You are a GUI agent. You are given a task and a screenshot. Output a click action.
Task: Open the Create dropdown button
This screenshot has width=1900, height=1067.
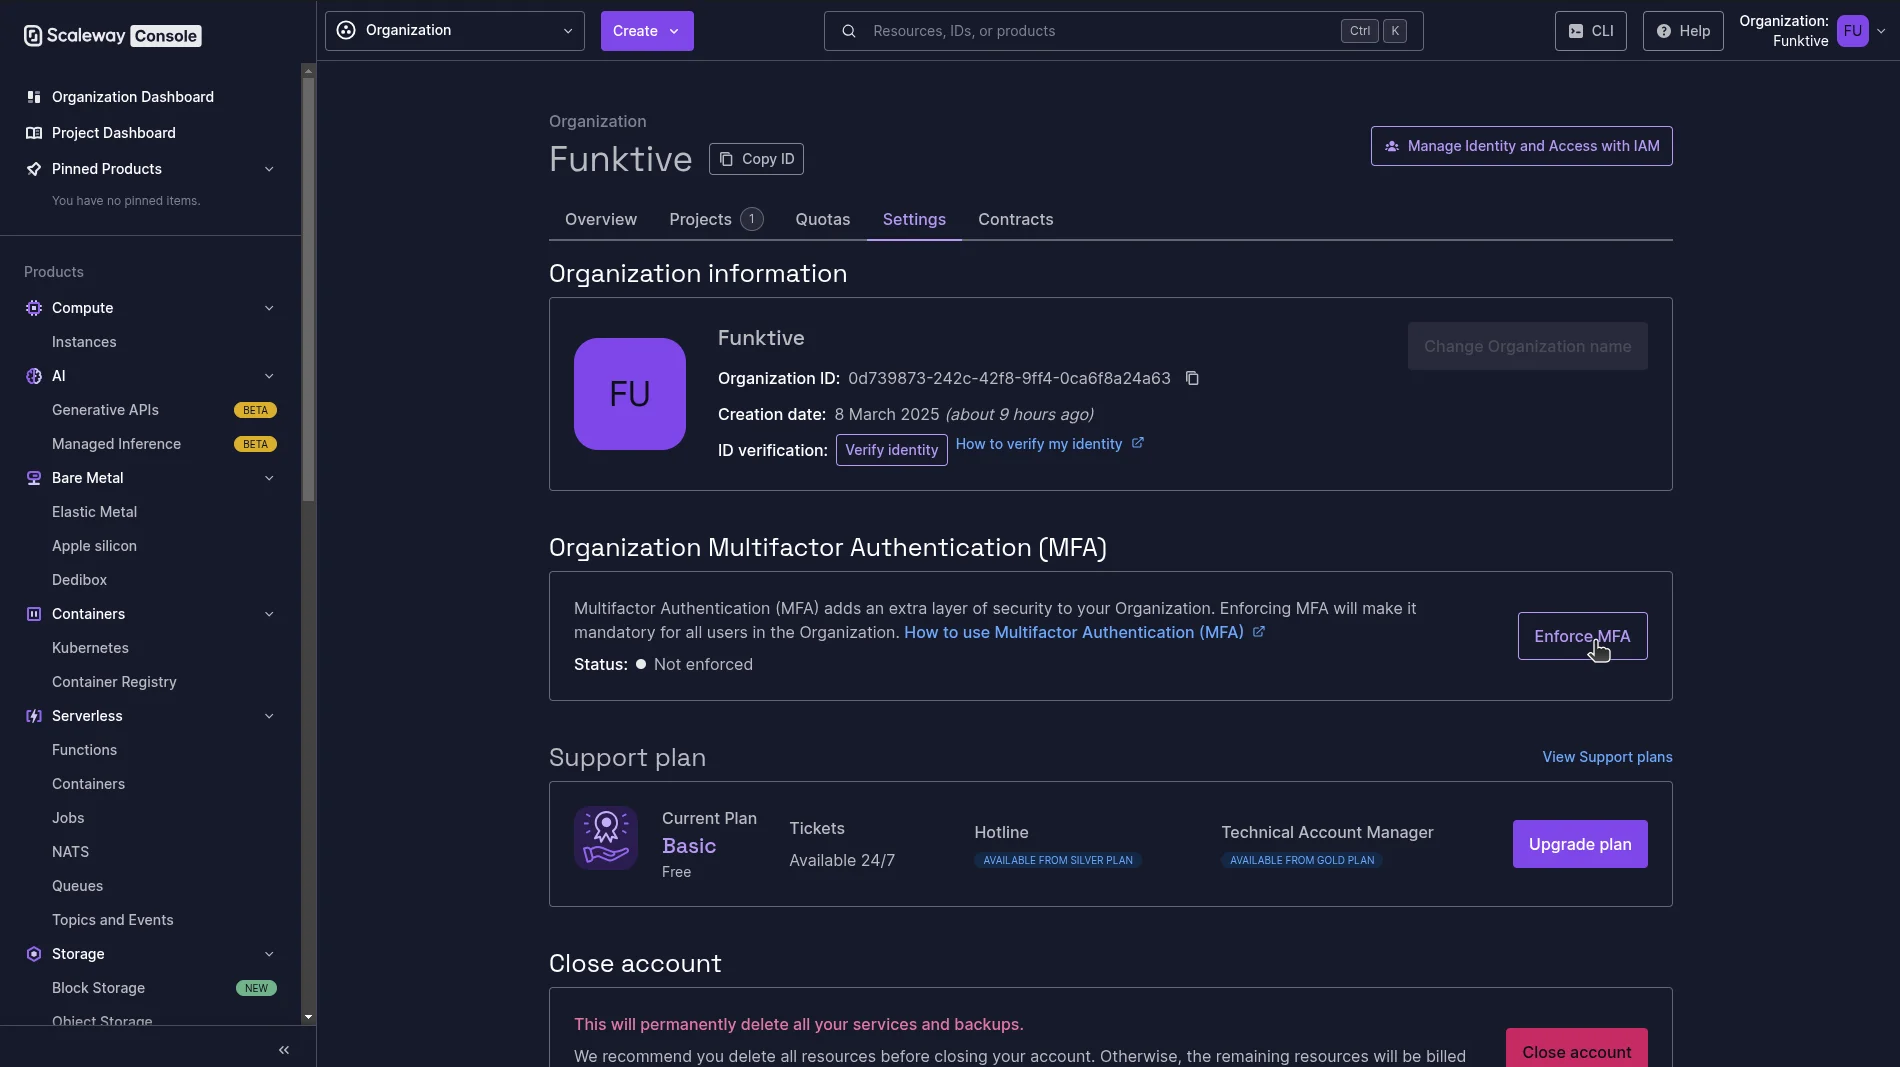[x=647, y=31]
